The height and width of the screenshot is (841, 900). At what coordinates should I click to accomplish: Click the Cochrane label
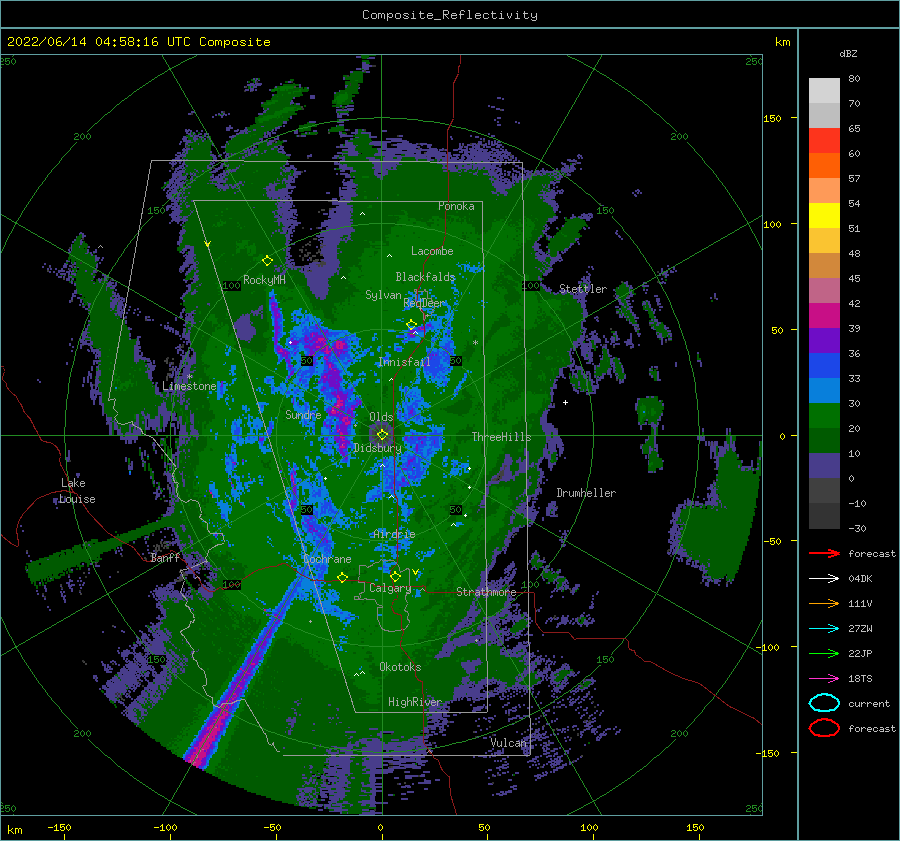point(327,559)
